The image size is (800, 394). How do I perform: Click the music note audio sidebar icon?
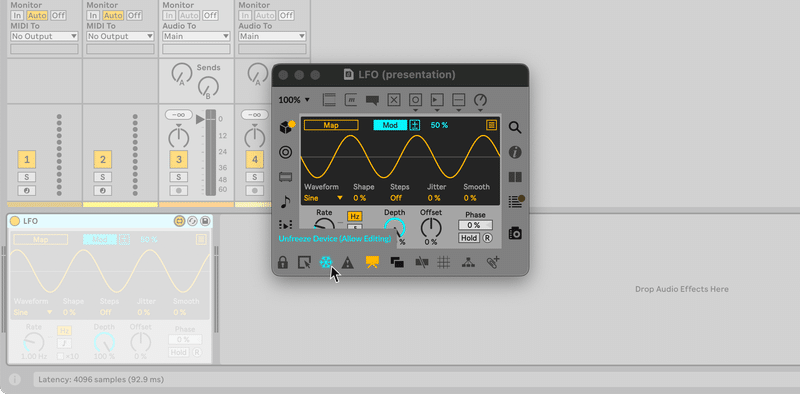click(x=286, y=201)
